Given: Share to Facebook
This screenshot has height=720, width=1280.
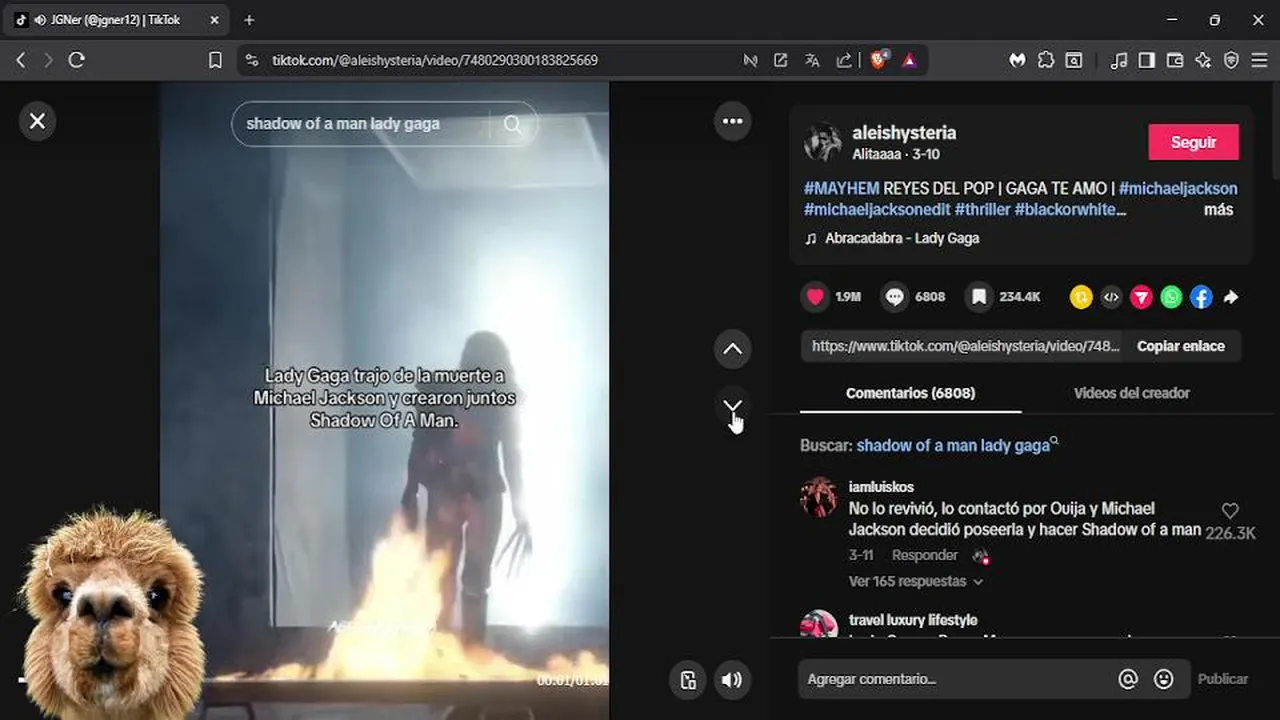Looking at the screenshot, I should click(1201, 297).
